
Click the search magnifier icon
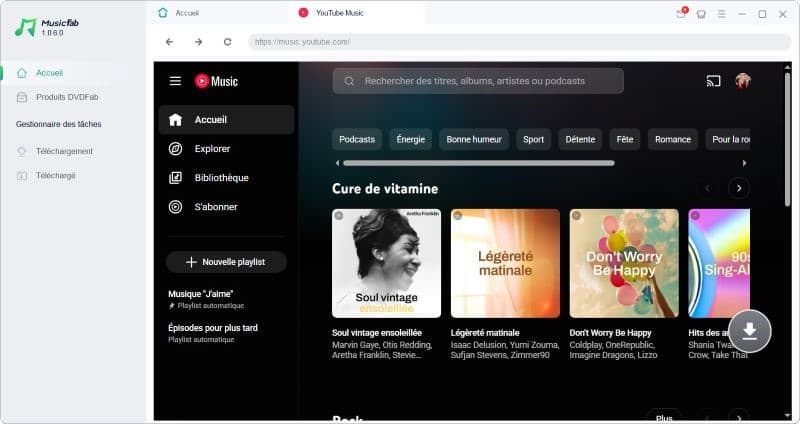(x=349, y=81)
